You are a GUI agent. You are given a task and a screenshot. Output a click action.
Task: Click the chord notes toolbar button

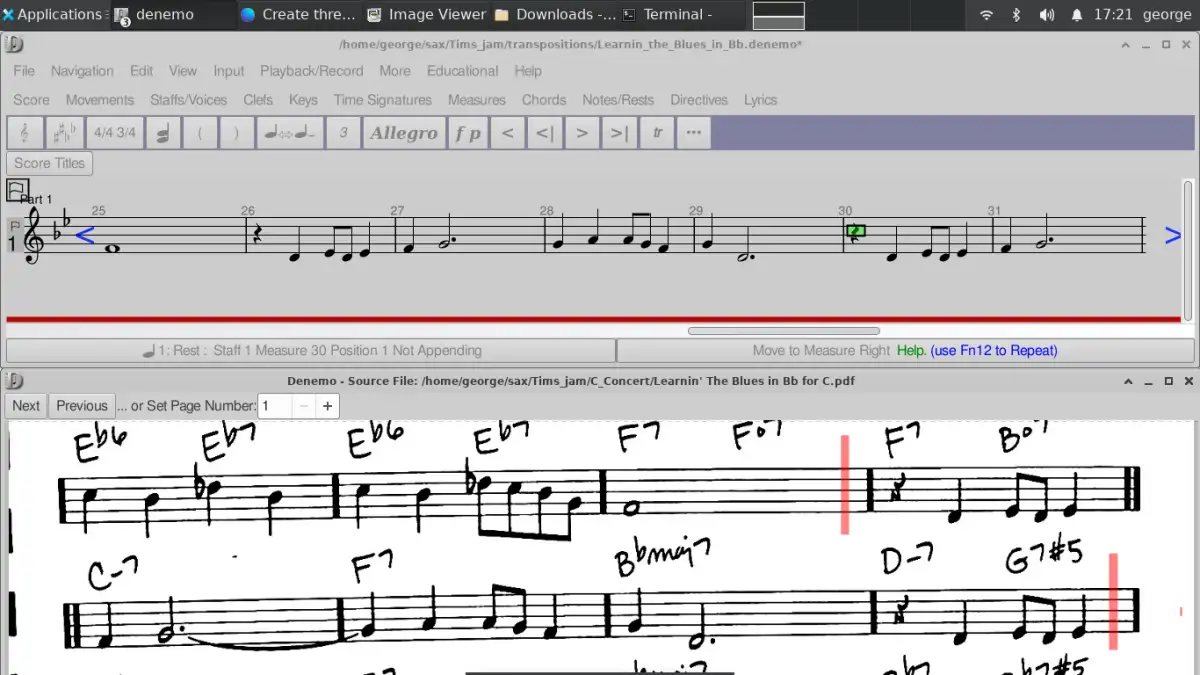click(162, 133)
